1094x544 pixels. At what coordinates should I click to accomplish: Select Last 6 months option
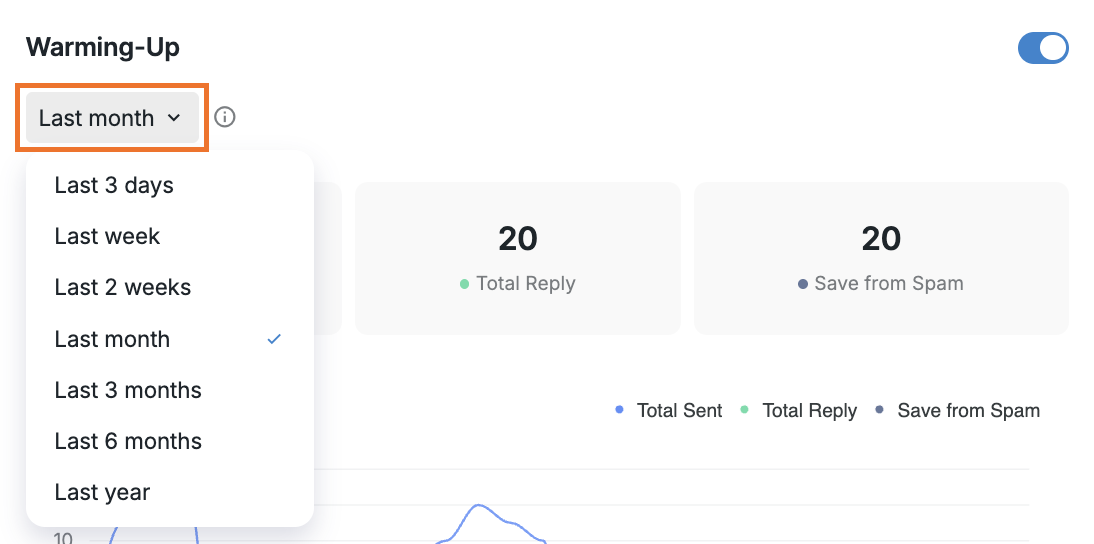pyautogui.click(x=128, y=441)
